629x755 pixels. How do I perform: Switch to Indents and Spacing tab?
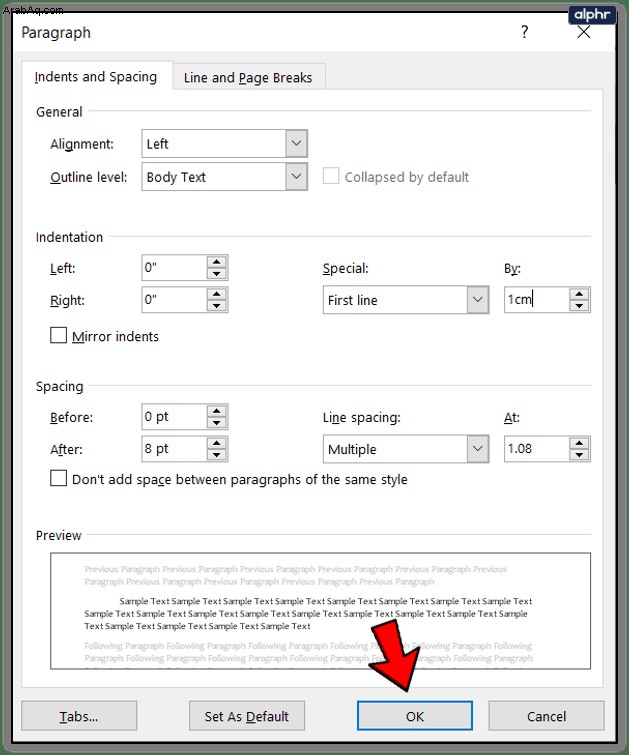click(96, 77)
